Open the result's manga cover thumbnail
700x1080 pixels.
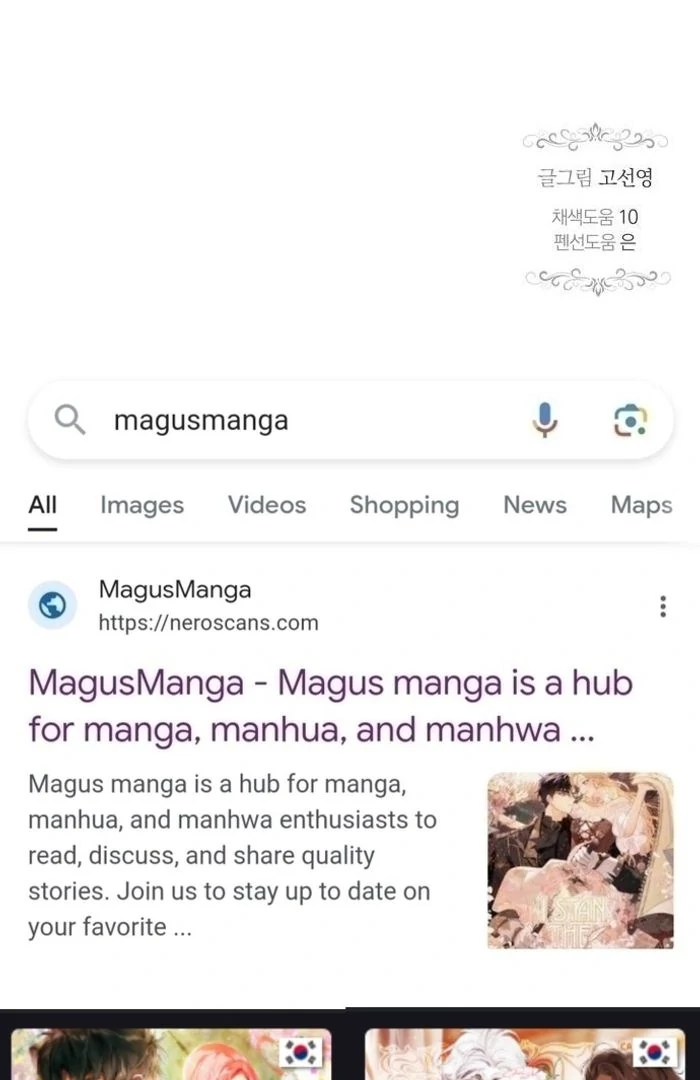coord(580,860)
